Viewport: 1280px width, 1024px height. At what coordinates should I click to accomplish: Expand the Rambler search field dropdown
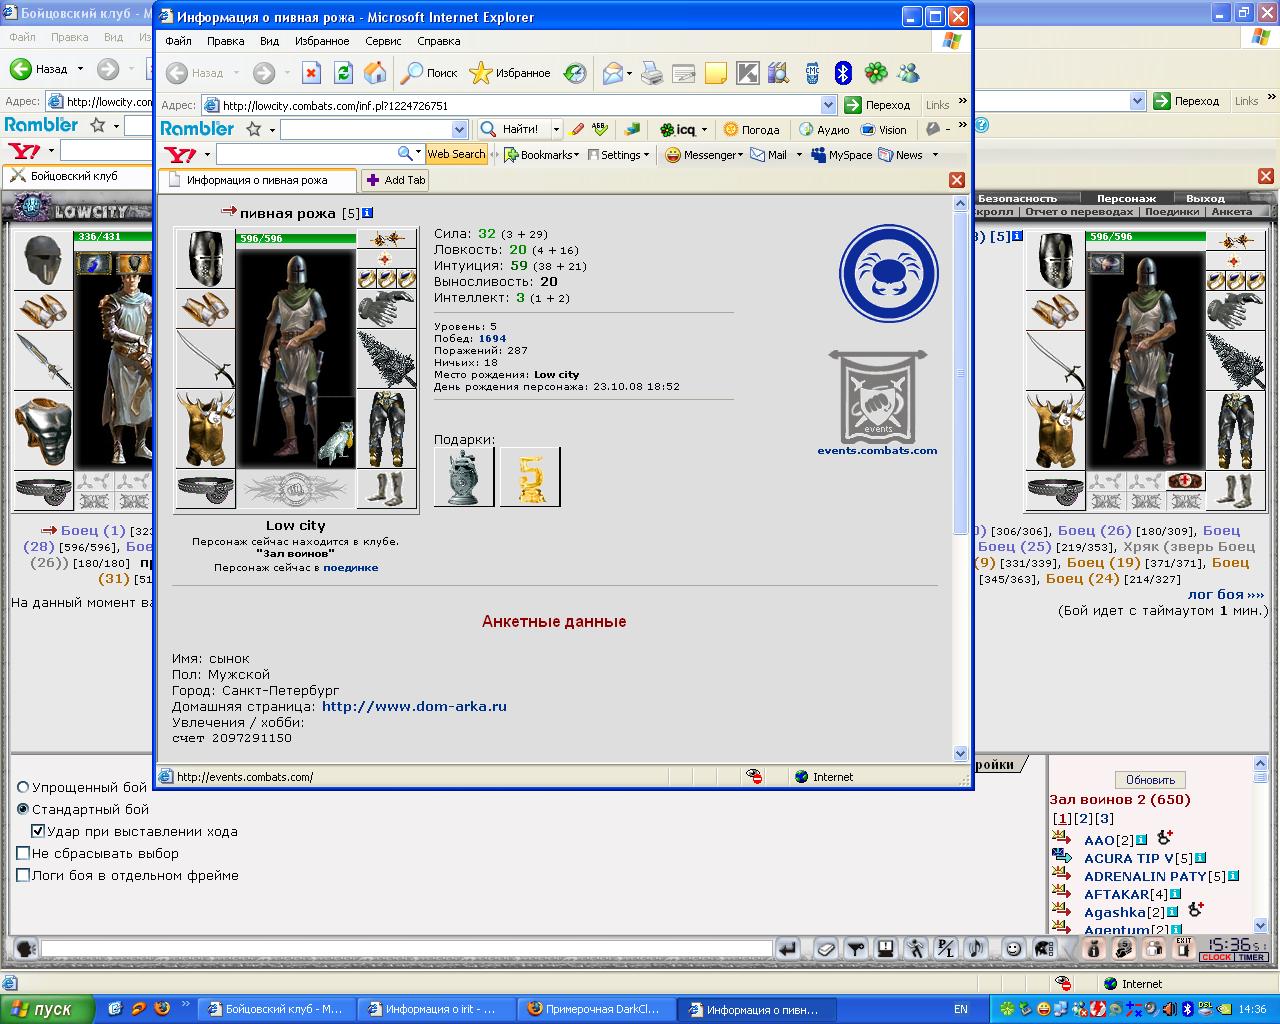pyautogui.click(x=459, y=129)
